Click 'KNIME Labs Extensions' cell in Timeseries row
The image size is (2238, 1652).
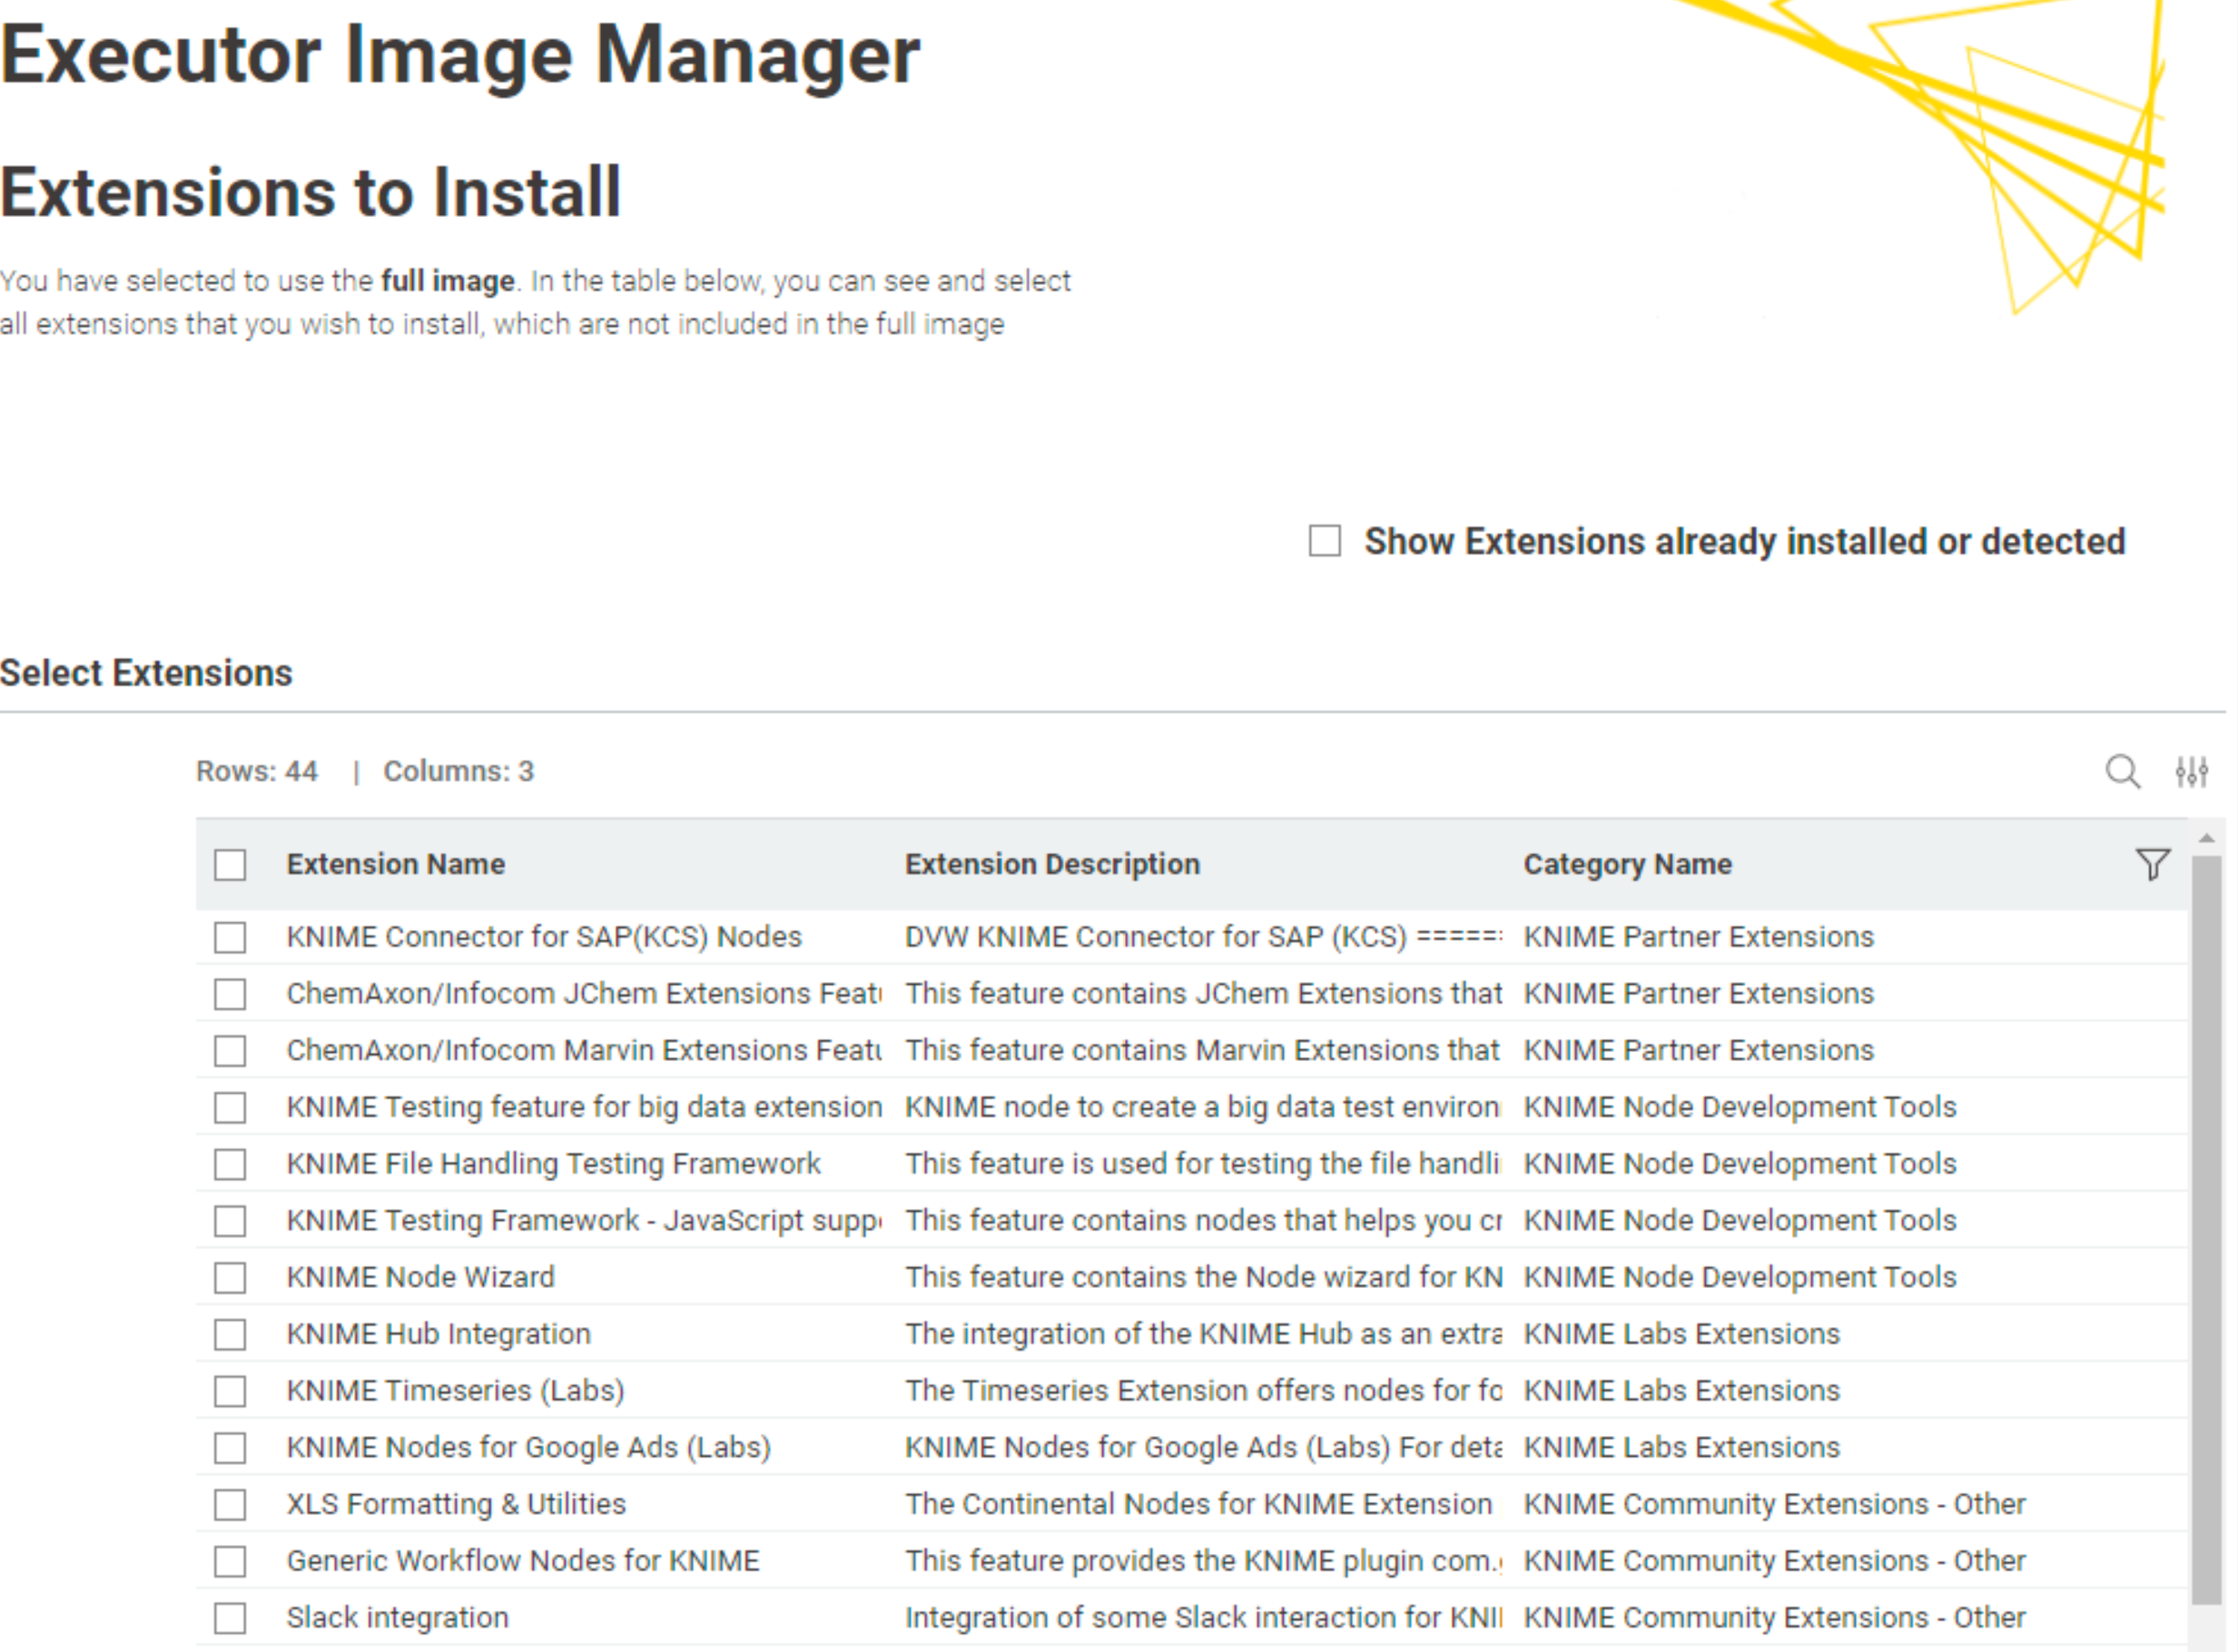(1681, 1391)
